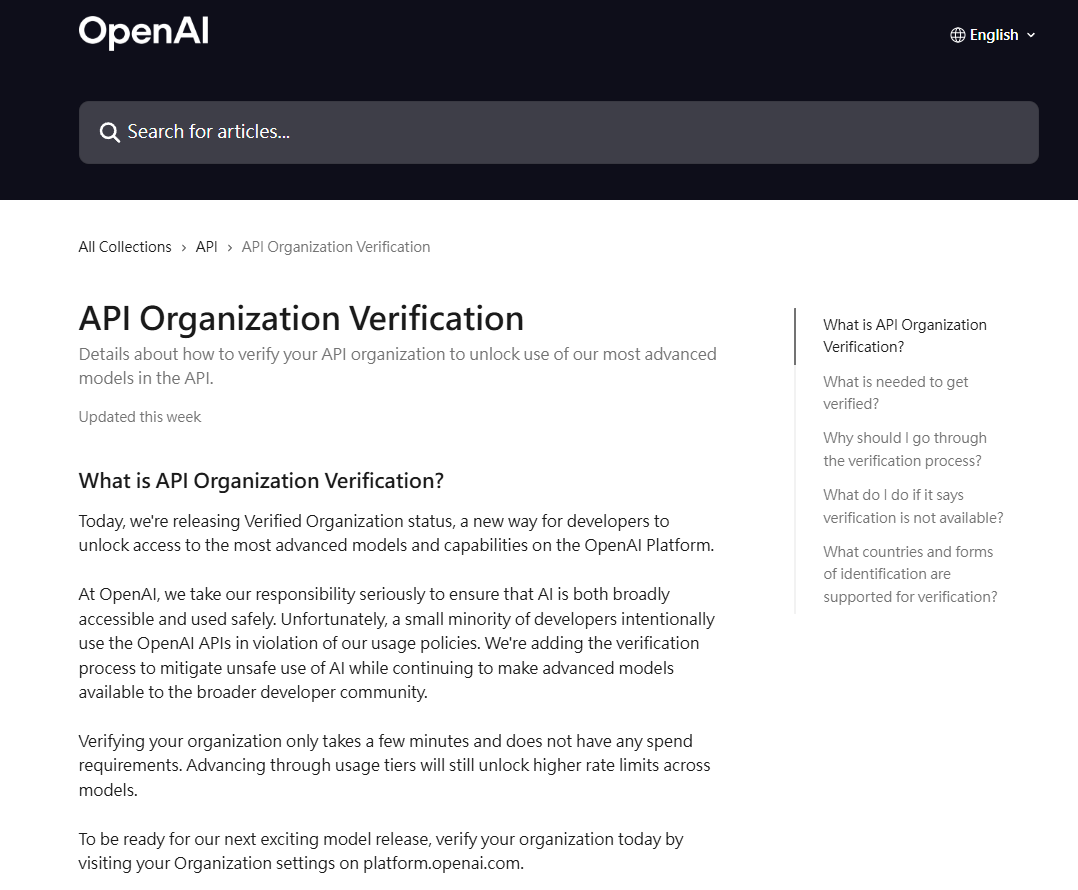This screenshot has height=890, width=1078.
Task: Click the OpenAI logo in the header
Action: click(x=144, y=33)
